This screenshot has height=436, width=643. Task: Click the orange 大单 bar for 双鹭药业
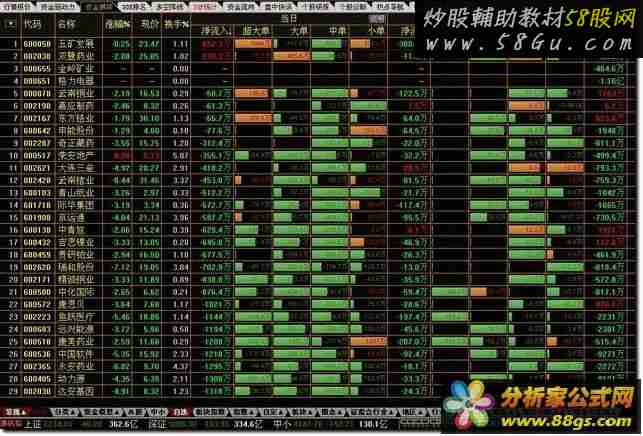(291, 56)
